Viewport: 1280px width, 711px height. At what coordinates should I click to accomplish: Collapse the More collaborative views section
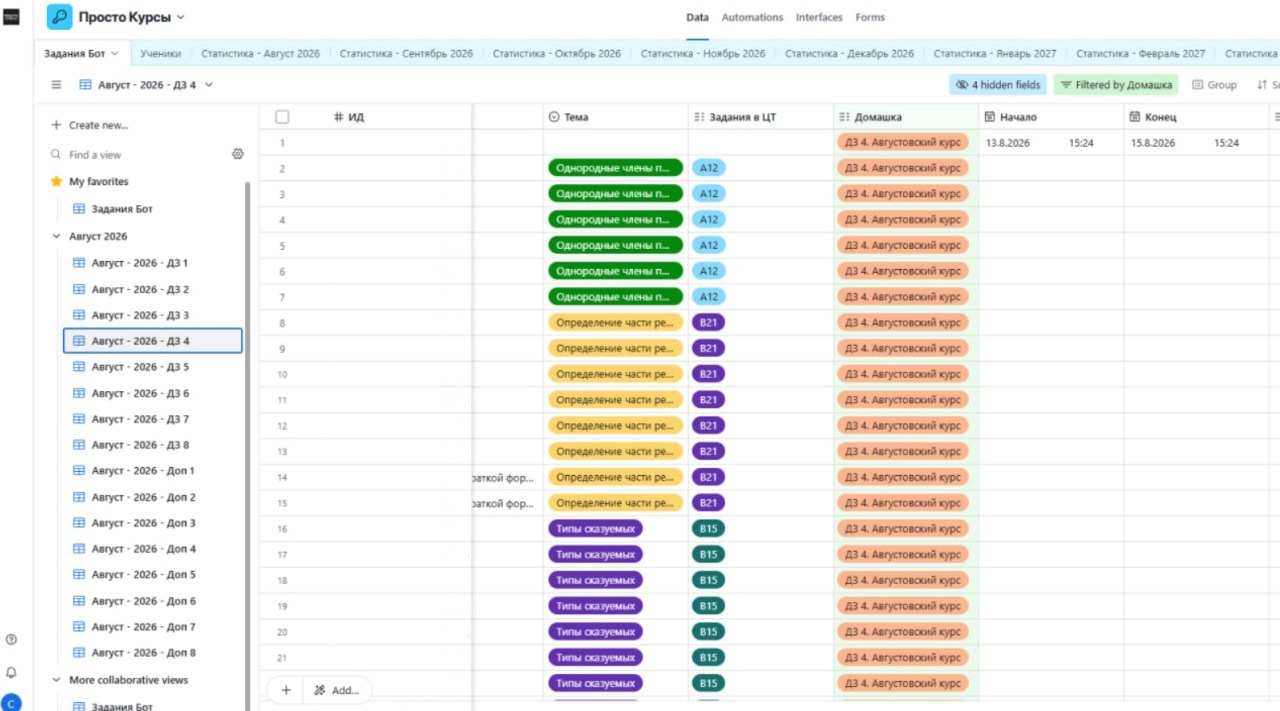click(x=56, y=680)
